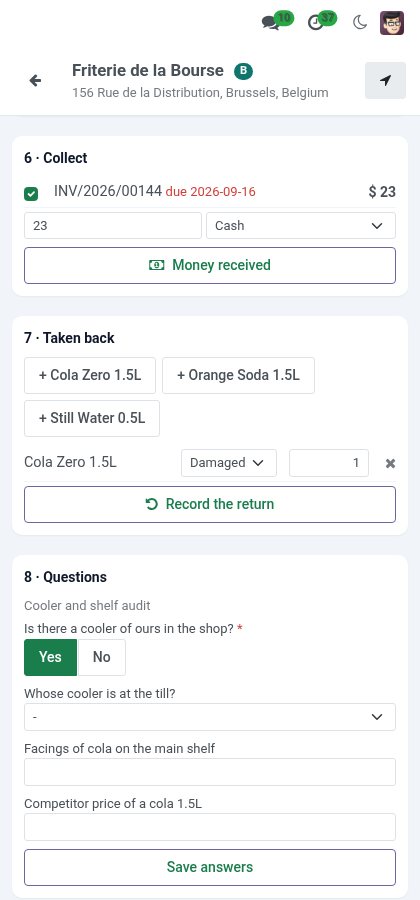Uncheck invoice INV/2026/00144 checkbox
The width and height of the screenshot is (420, 900).
[31, 194]
